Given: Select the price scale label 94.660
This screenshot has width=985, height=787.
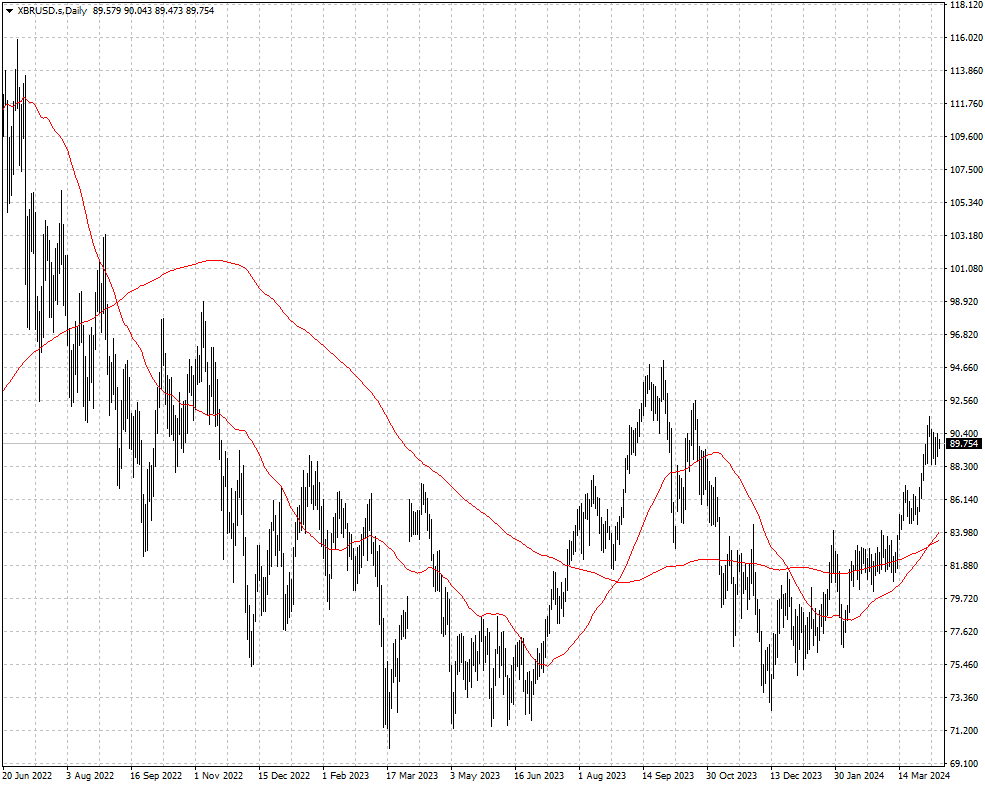Looking at the screenshot, I should pos(964,367).
